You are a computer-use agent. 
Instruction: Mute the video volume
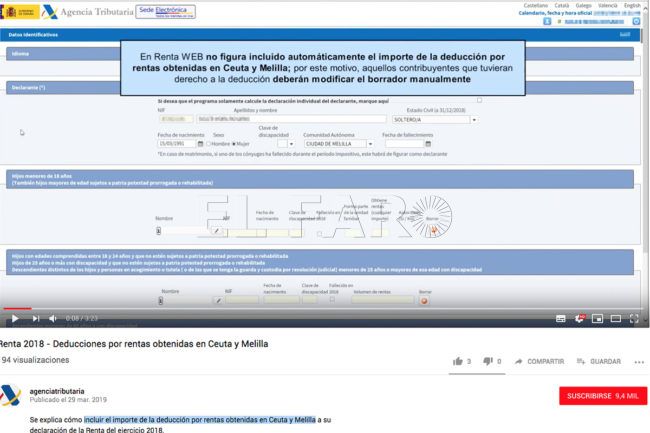click(53, 319)
